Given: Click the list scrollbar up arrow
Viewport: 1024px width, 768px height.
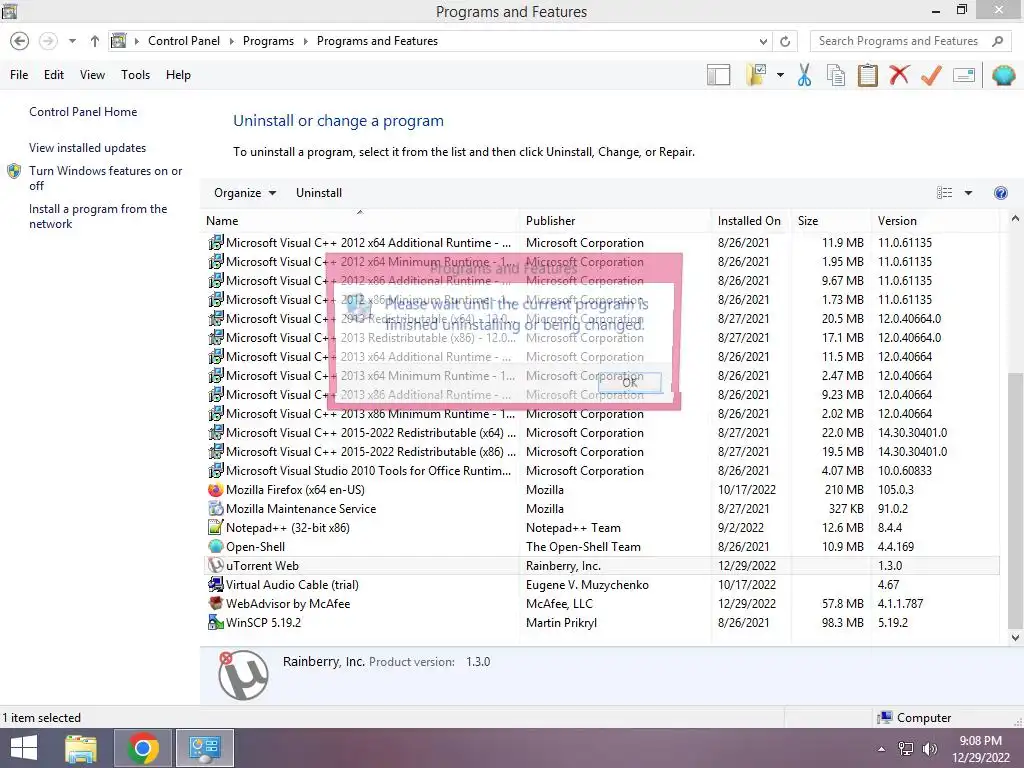Looking at the screenshot, I should 1015,219.
